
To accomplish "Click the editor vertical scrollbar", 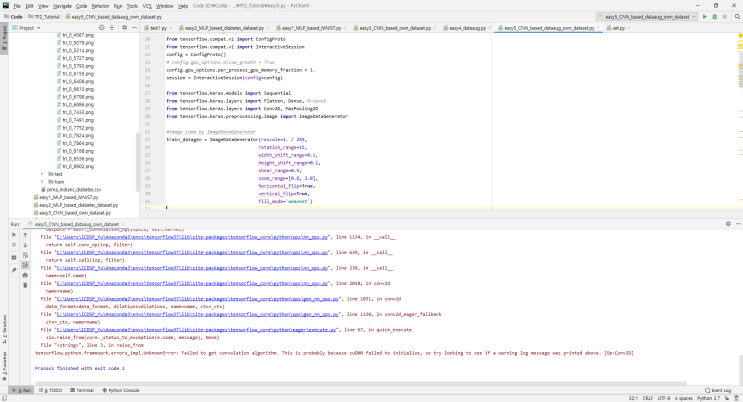I will click(x=738, y=120).
